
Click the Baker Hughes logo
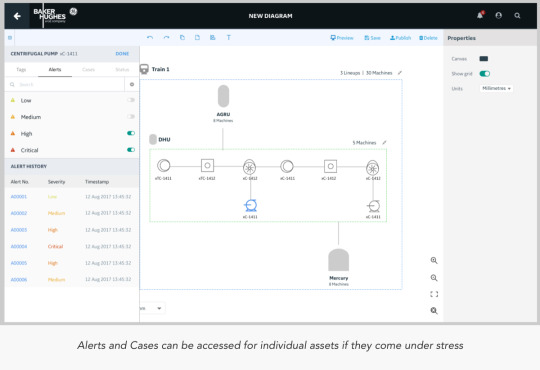coord(55,16)
